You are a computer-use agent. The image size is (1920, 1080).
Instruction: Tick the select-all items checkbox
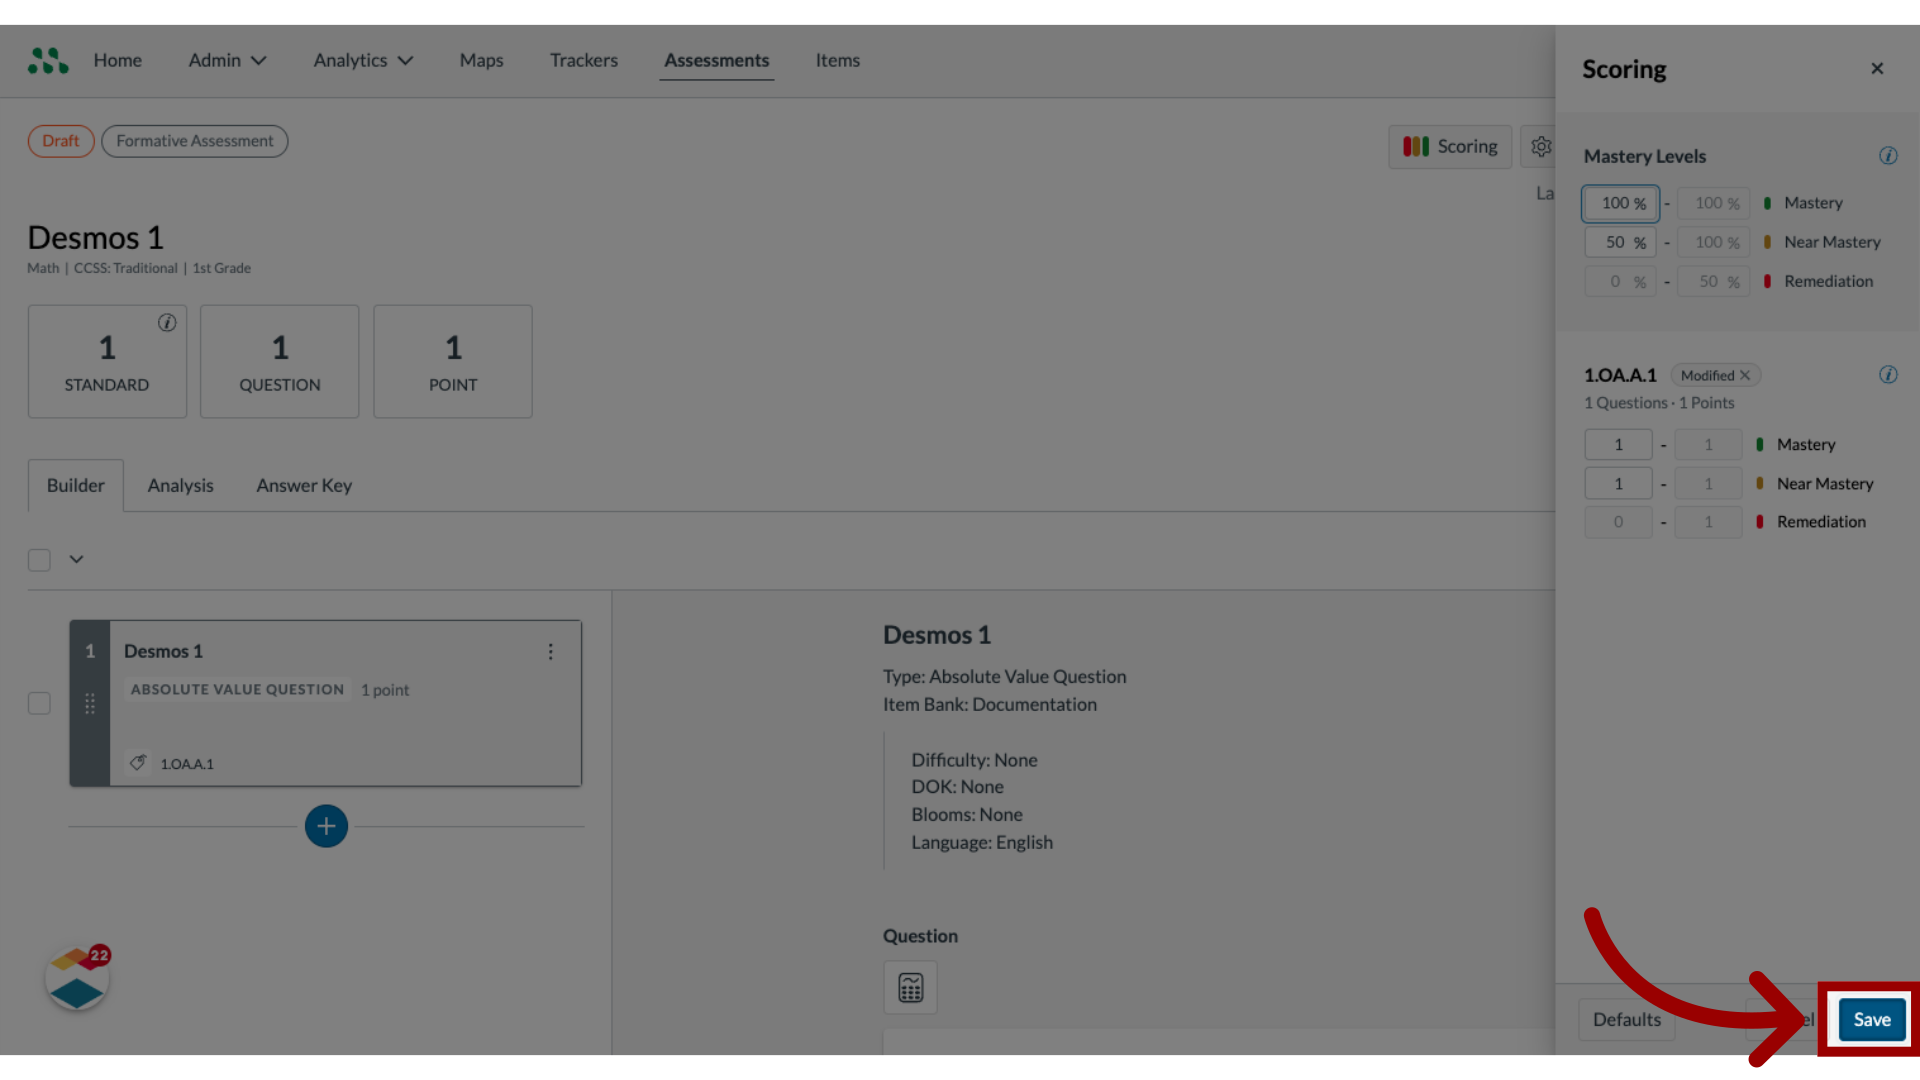(39, 560)
